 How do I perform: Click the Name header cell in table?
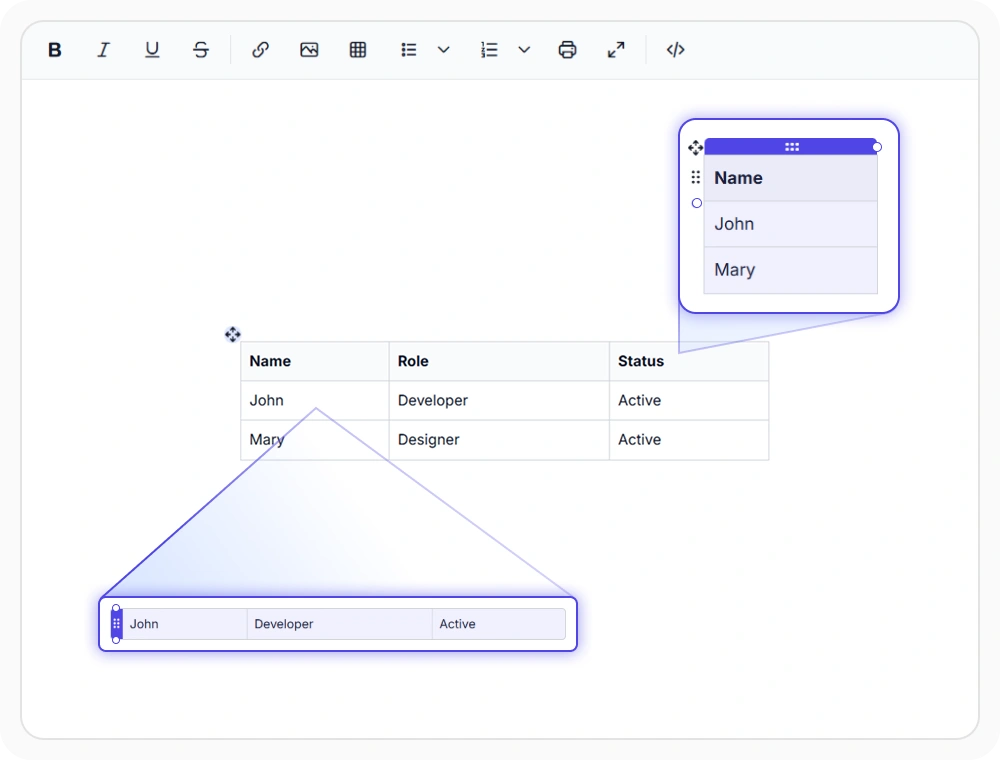(x=315, y=362)
